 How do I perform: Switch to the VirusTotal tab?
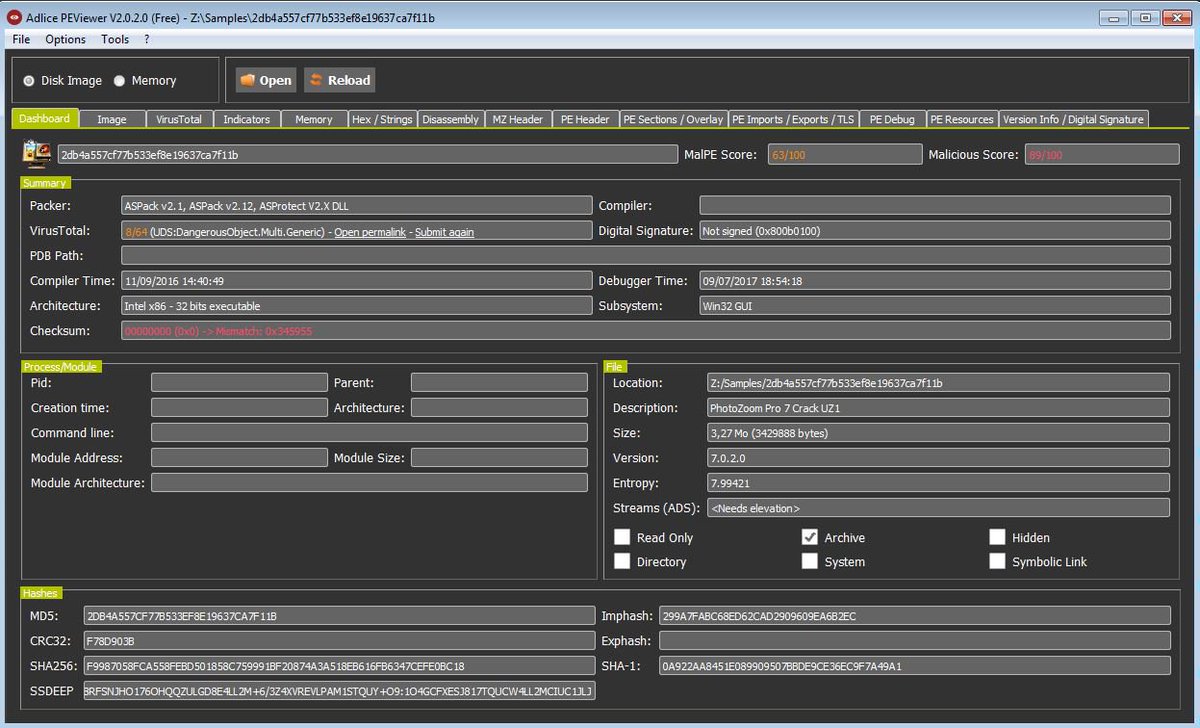tap(179, 119)
